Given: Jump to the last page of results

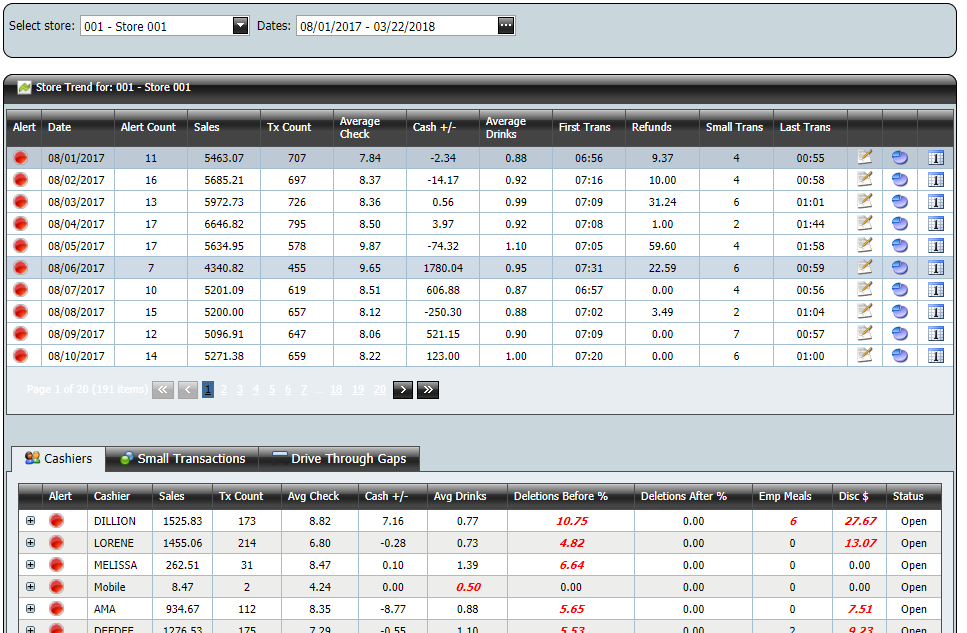Looking at the screenshot, I should click(428, 390).
